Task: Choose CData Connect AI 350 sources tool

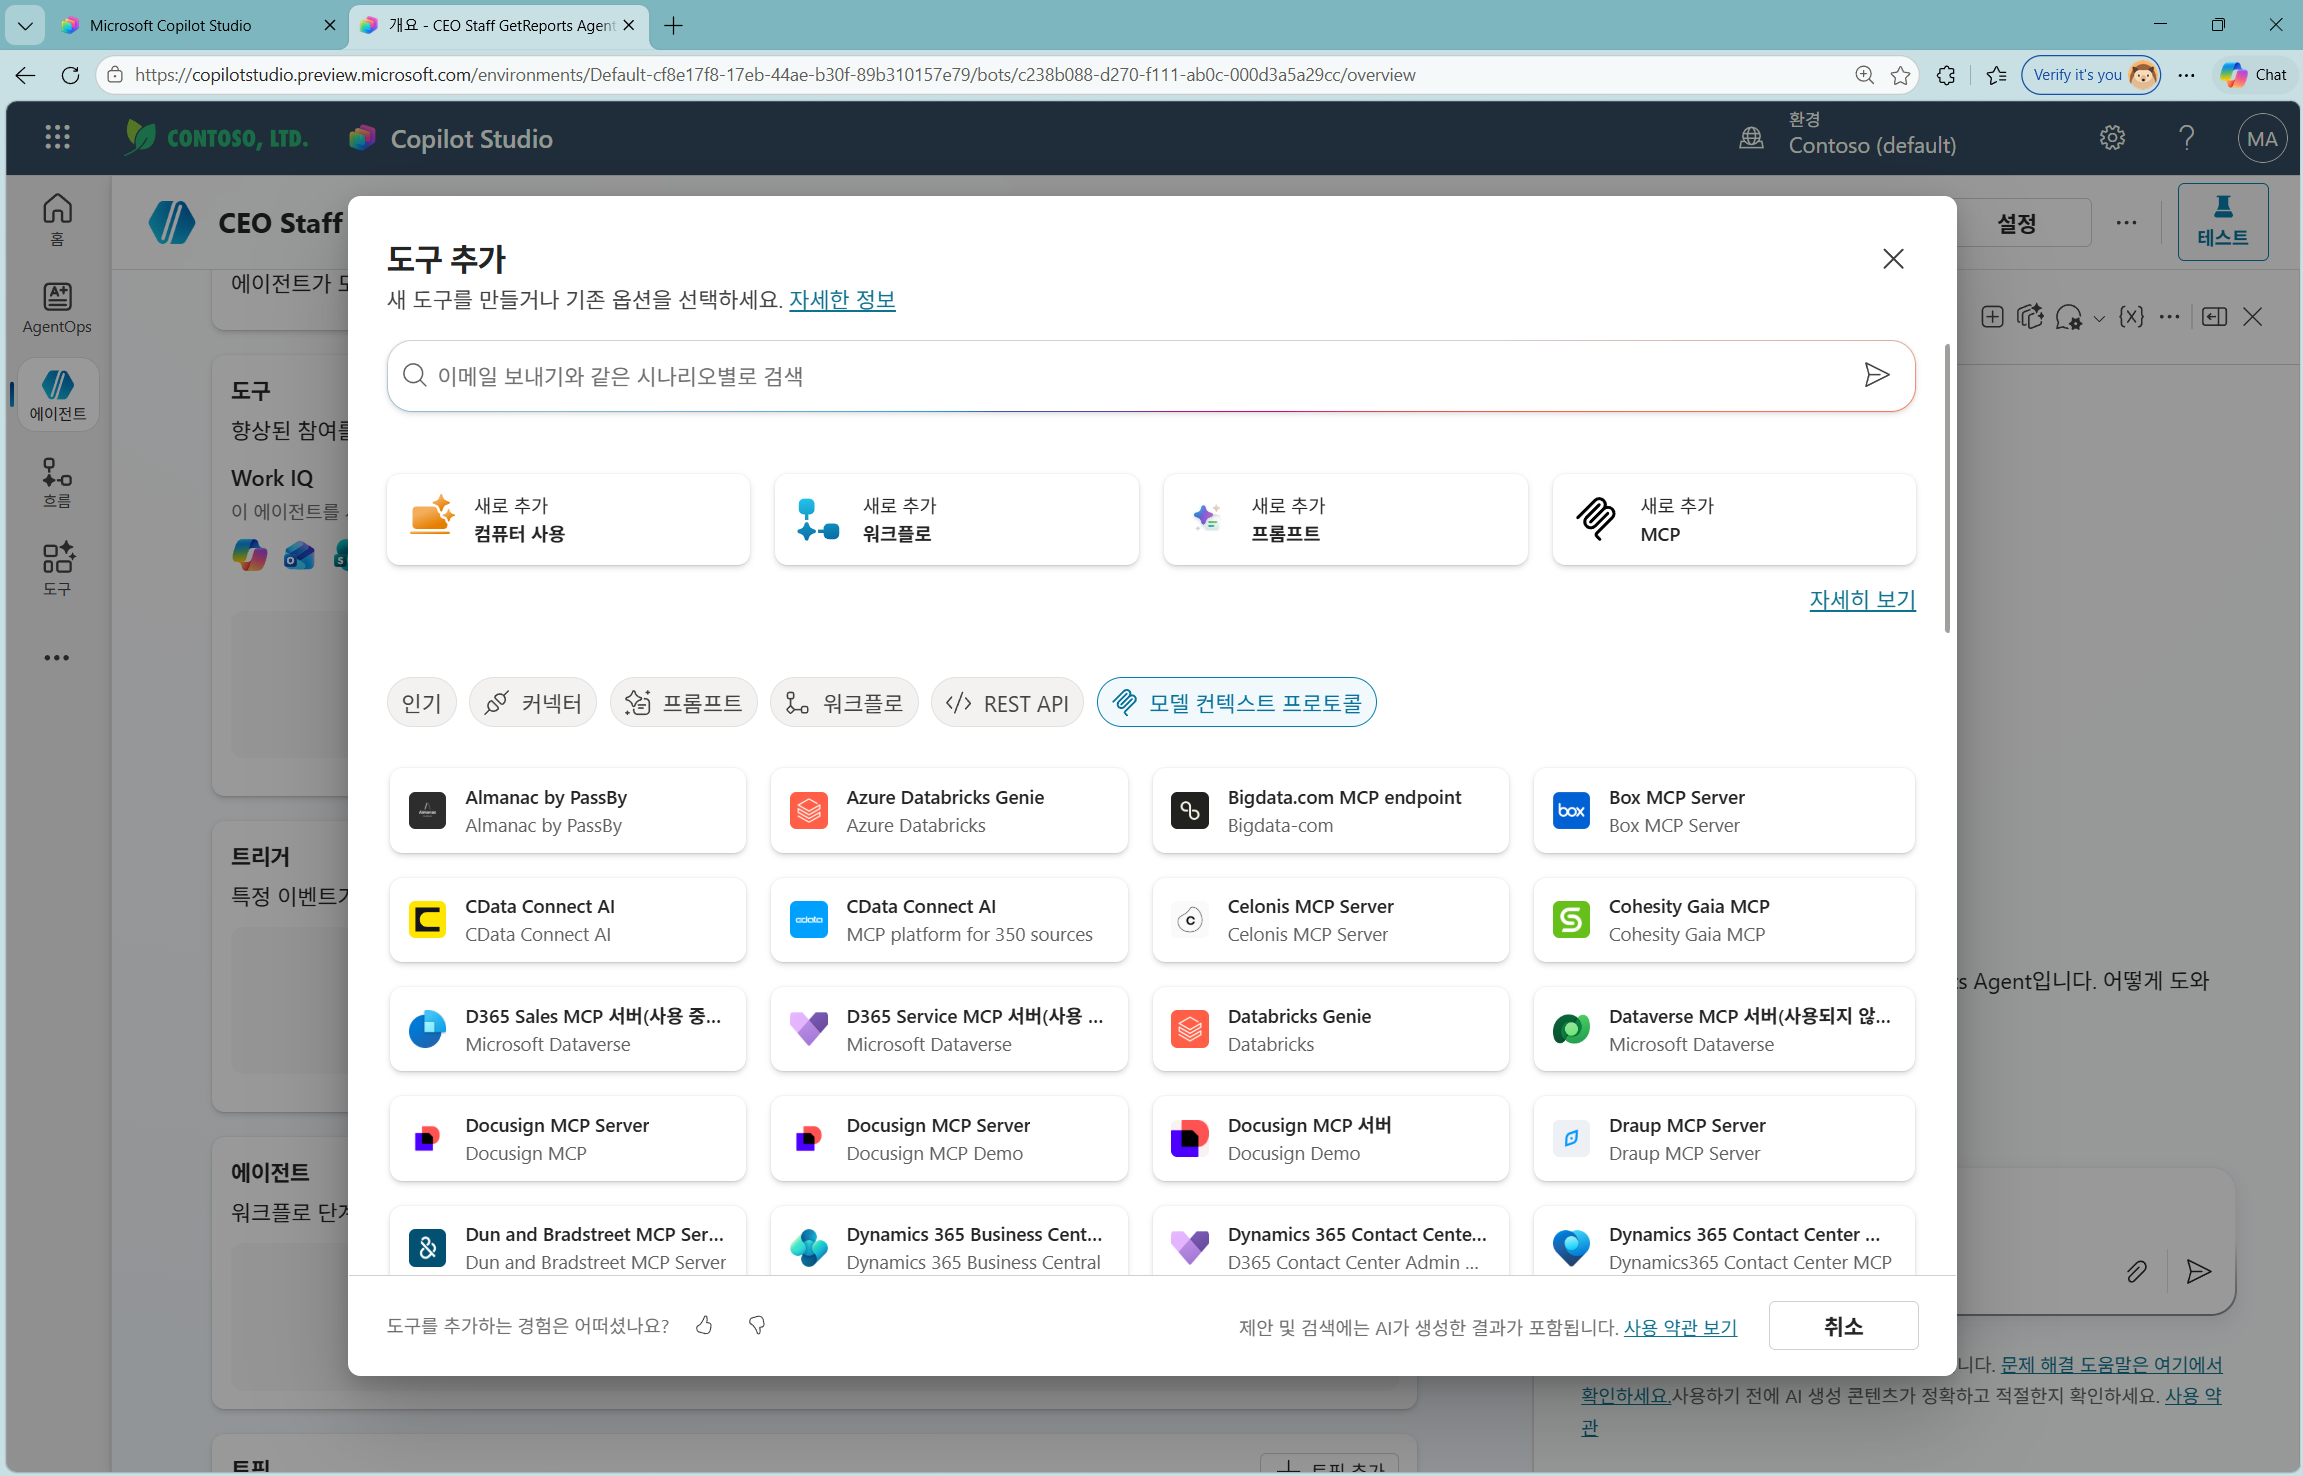Action: 949,920
